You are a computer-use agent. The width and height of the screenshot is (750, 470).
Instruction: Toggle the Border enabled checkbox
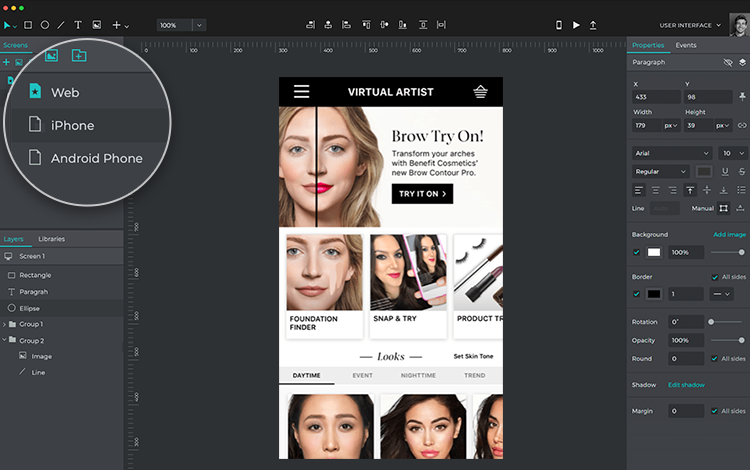[636, 294]
